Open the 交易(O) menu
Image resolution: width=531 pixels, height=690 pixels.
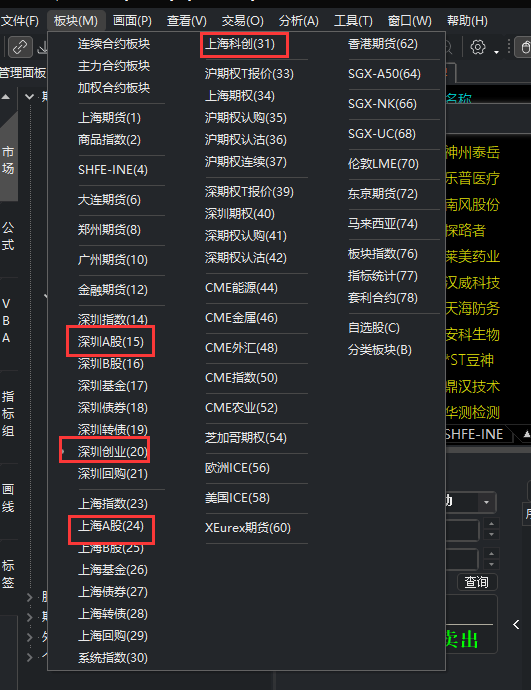[x=242, y=21]
